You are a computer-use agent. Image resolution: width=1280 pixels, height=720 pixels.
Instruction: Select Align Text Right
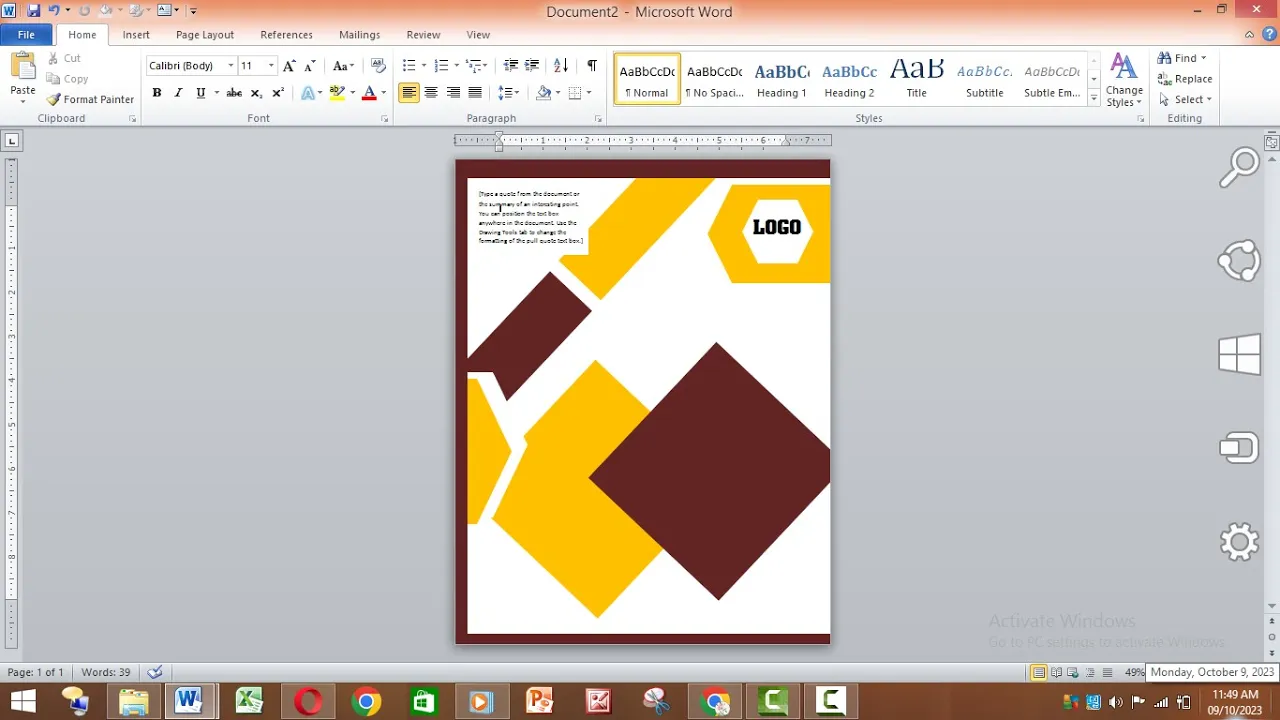[453, 93]
